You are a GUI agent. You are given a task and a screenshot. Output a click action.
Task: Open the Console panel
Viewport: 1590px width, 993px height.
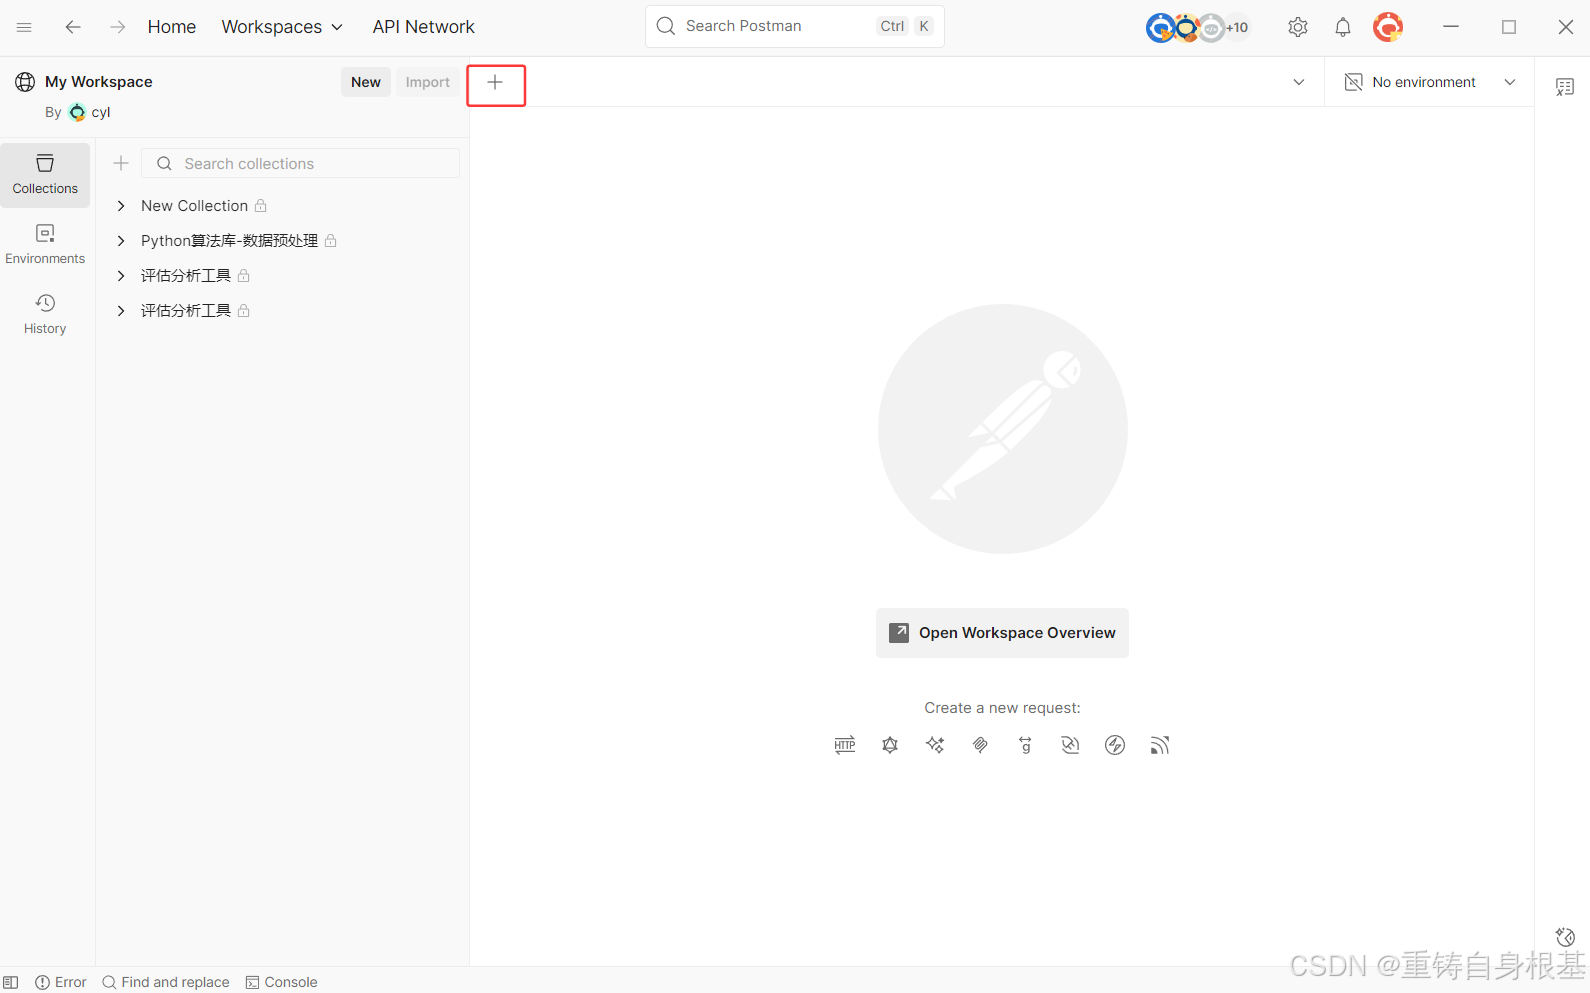click(282, 982)
